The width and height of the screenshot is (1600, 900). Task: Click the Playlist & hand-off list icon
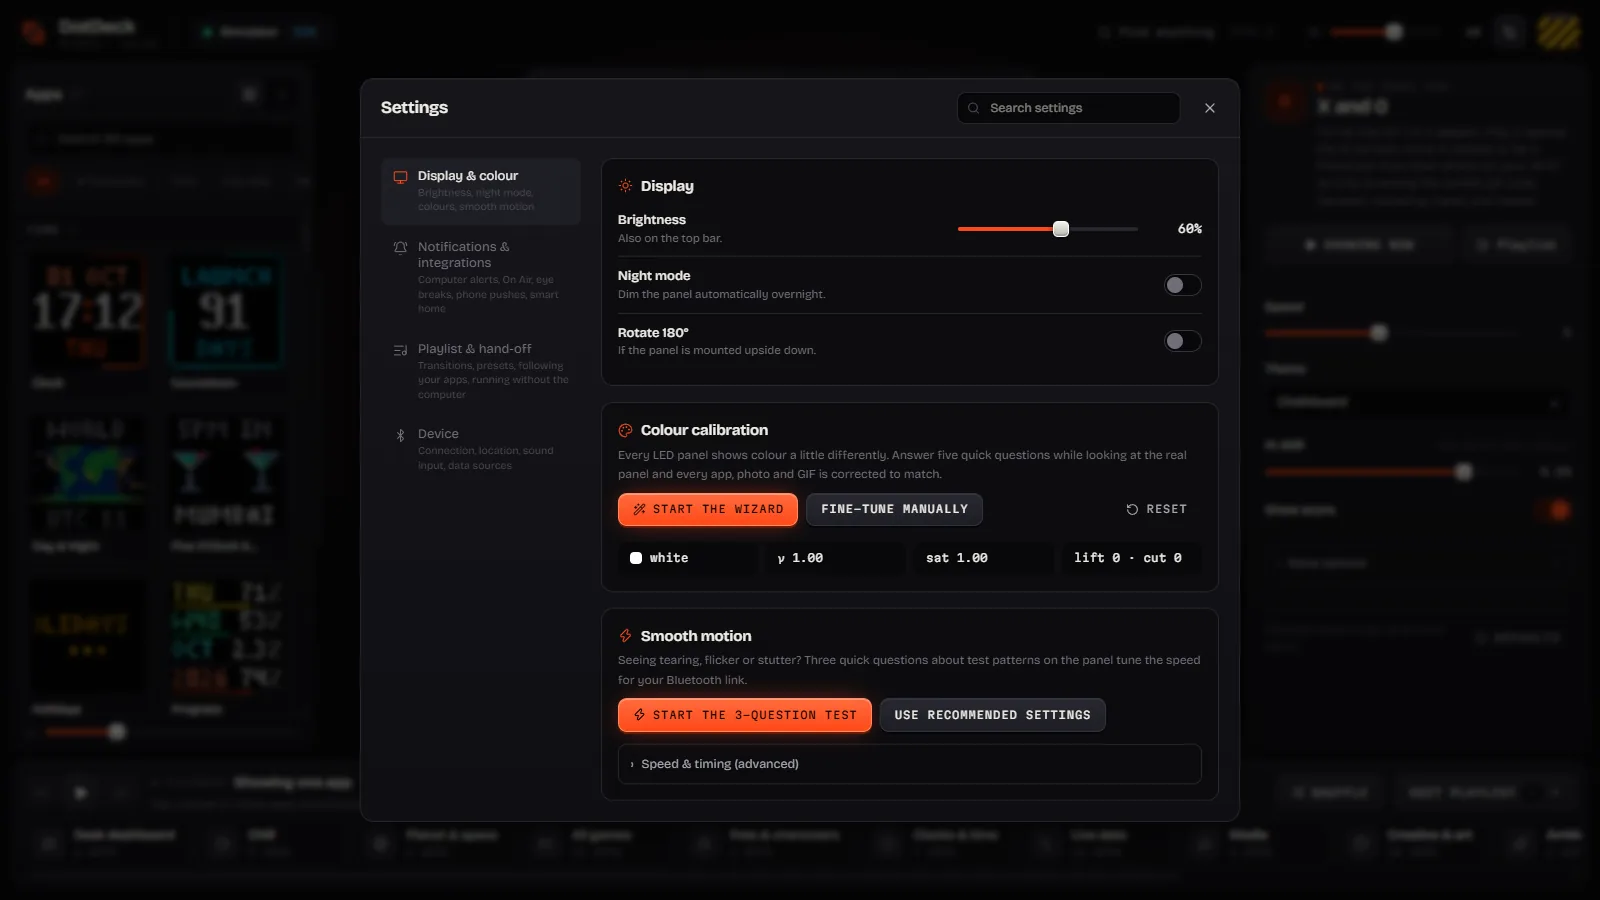pos(400,350)
